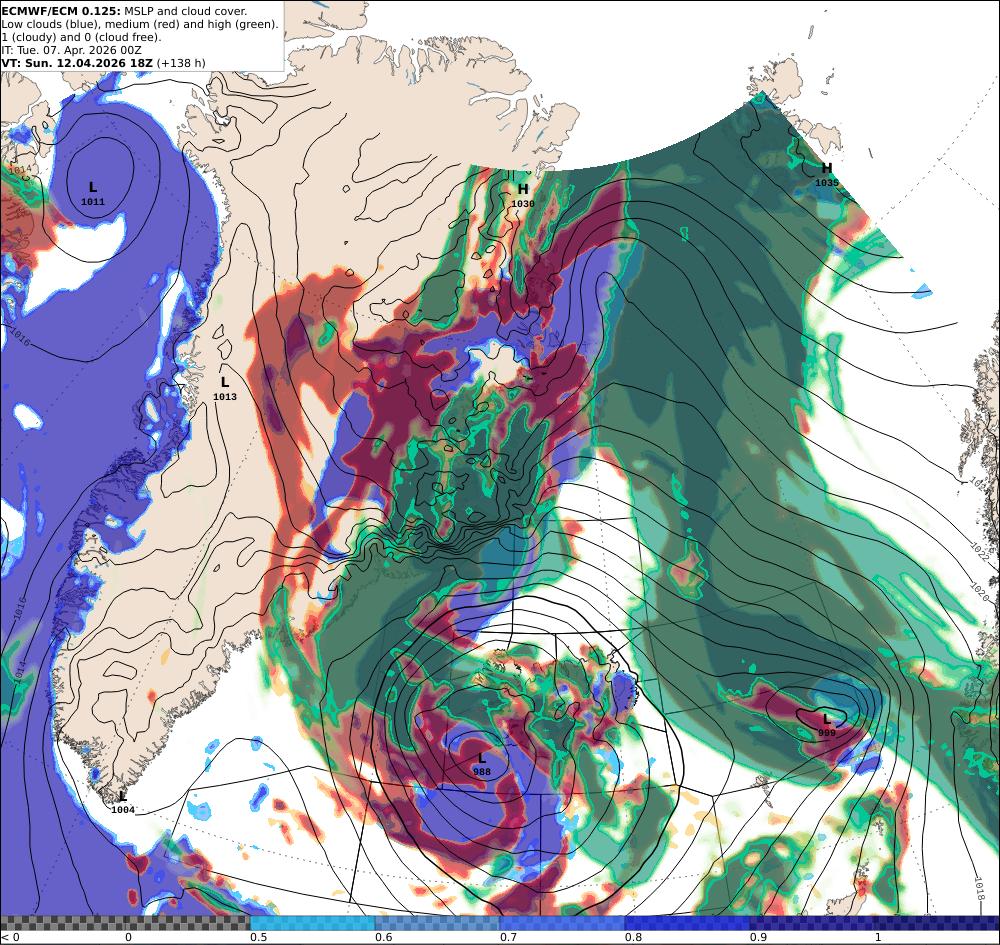The height and width of the screenshot is (945, 1000).
Task: Click the gray checkered colorbar segment for values below 0.5
Action: tap(125, 923)
